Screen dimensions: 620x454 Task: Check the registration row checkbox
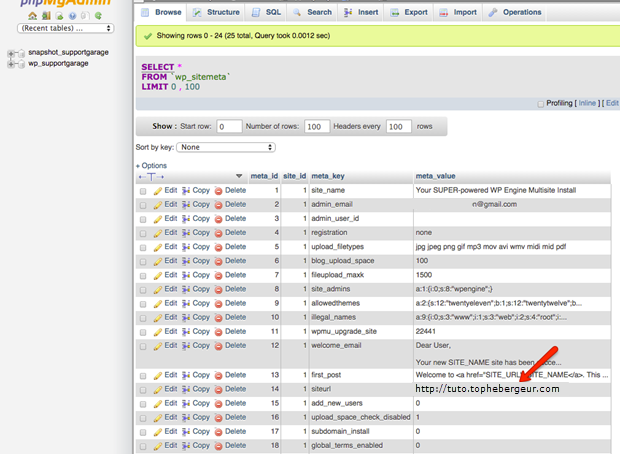tap(143, 233)
